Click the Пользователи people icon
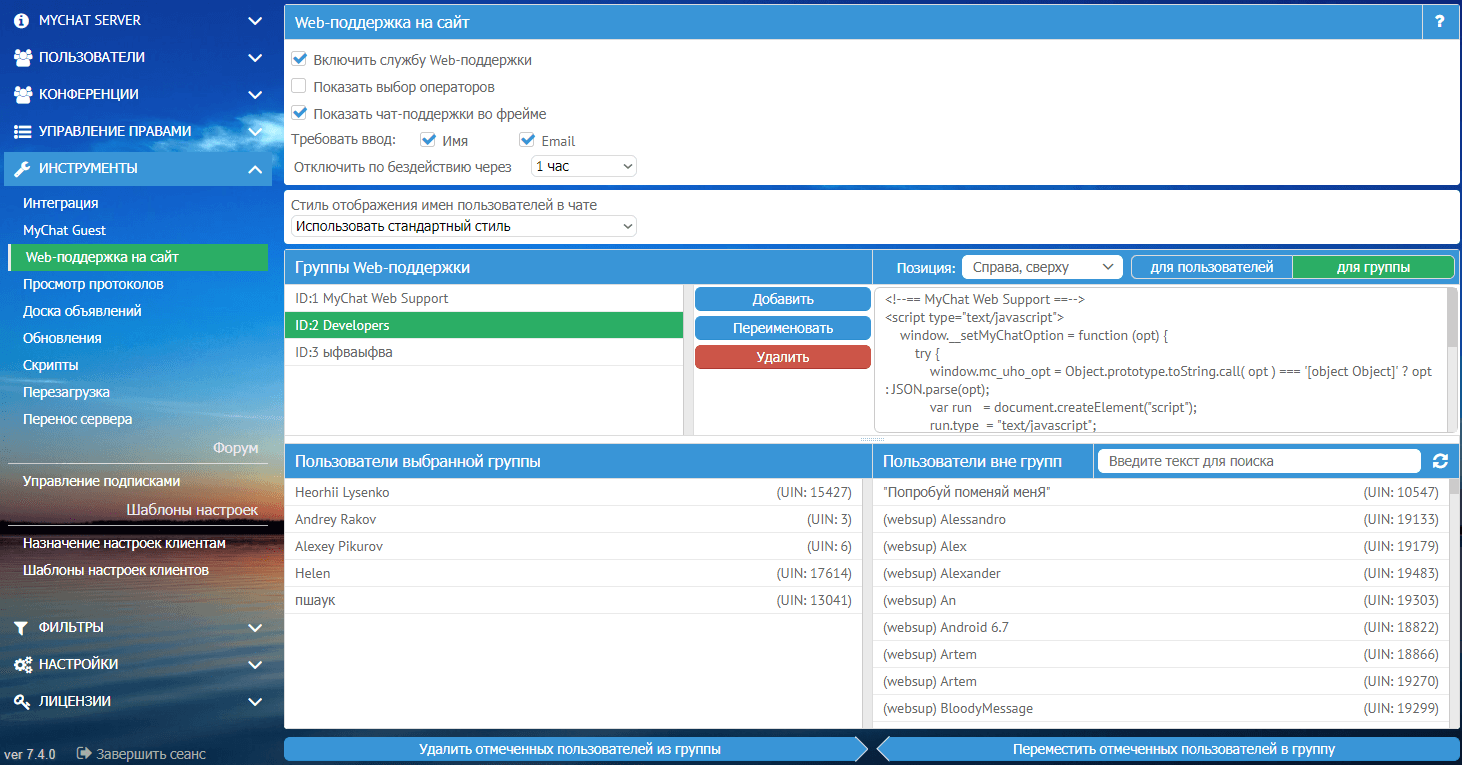The height and width of the screenshot is (765, 1462). tap(22, 57)
